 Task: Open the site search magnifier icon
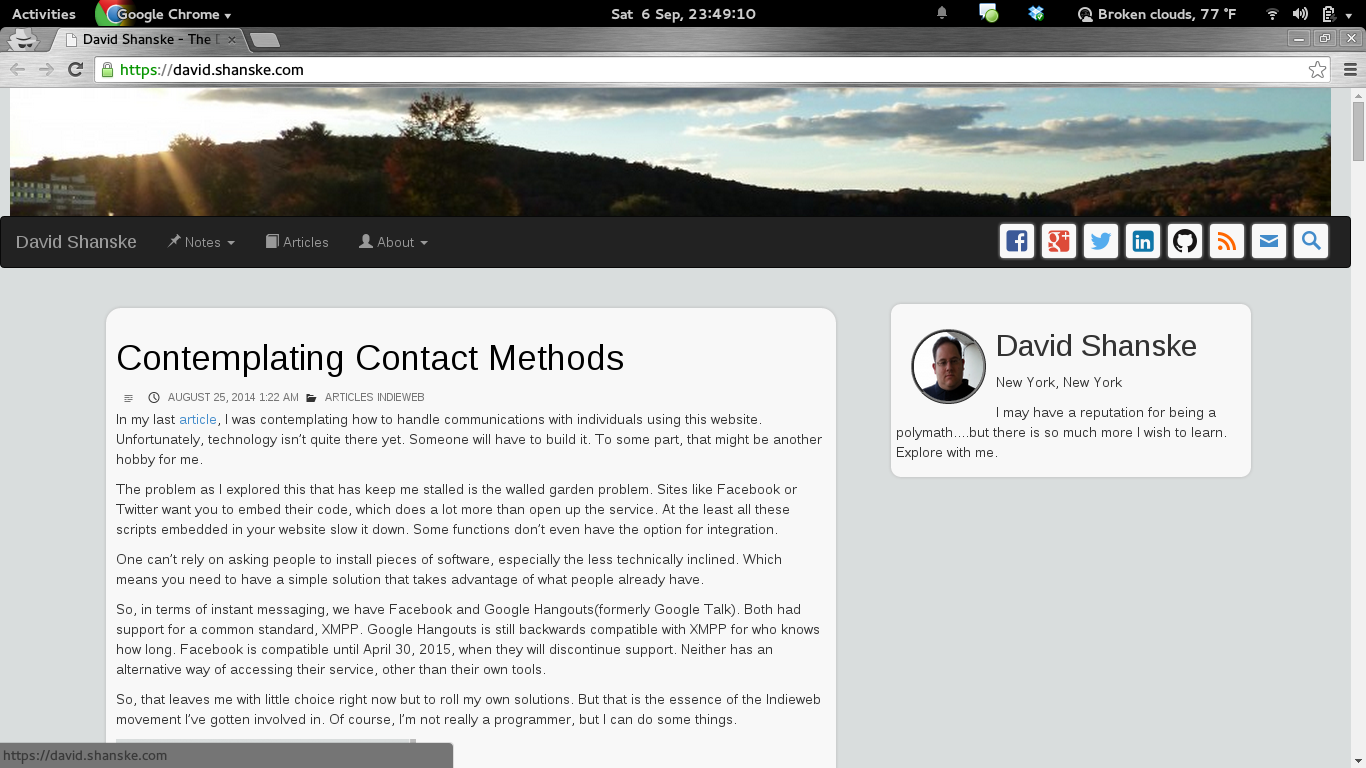[1311, 242]
